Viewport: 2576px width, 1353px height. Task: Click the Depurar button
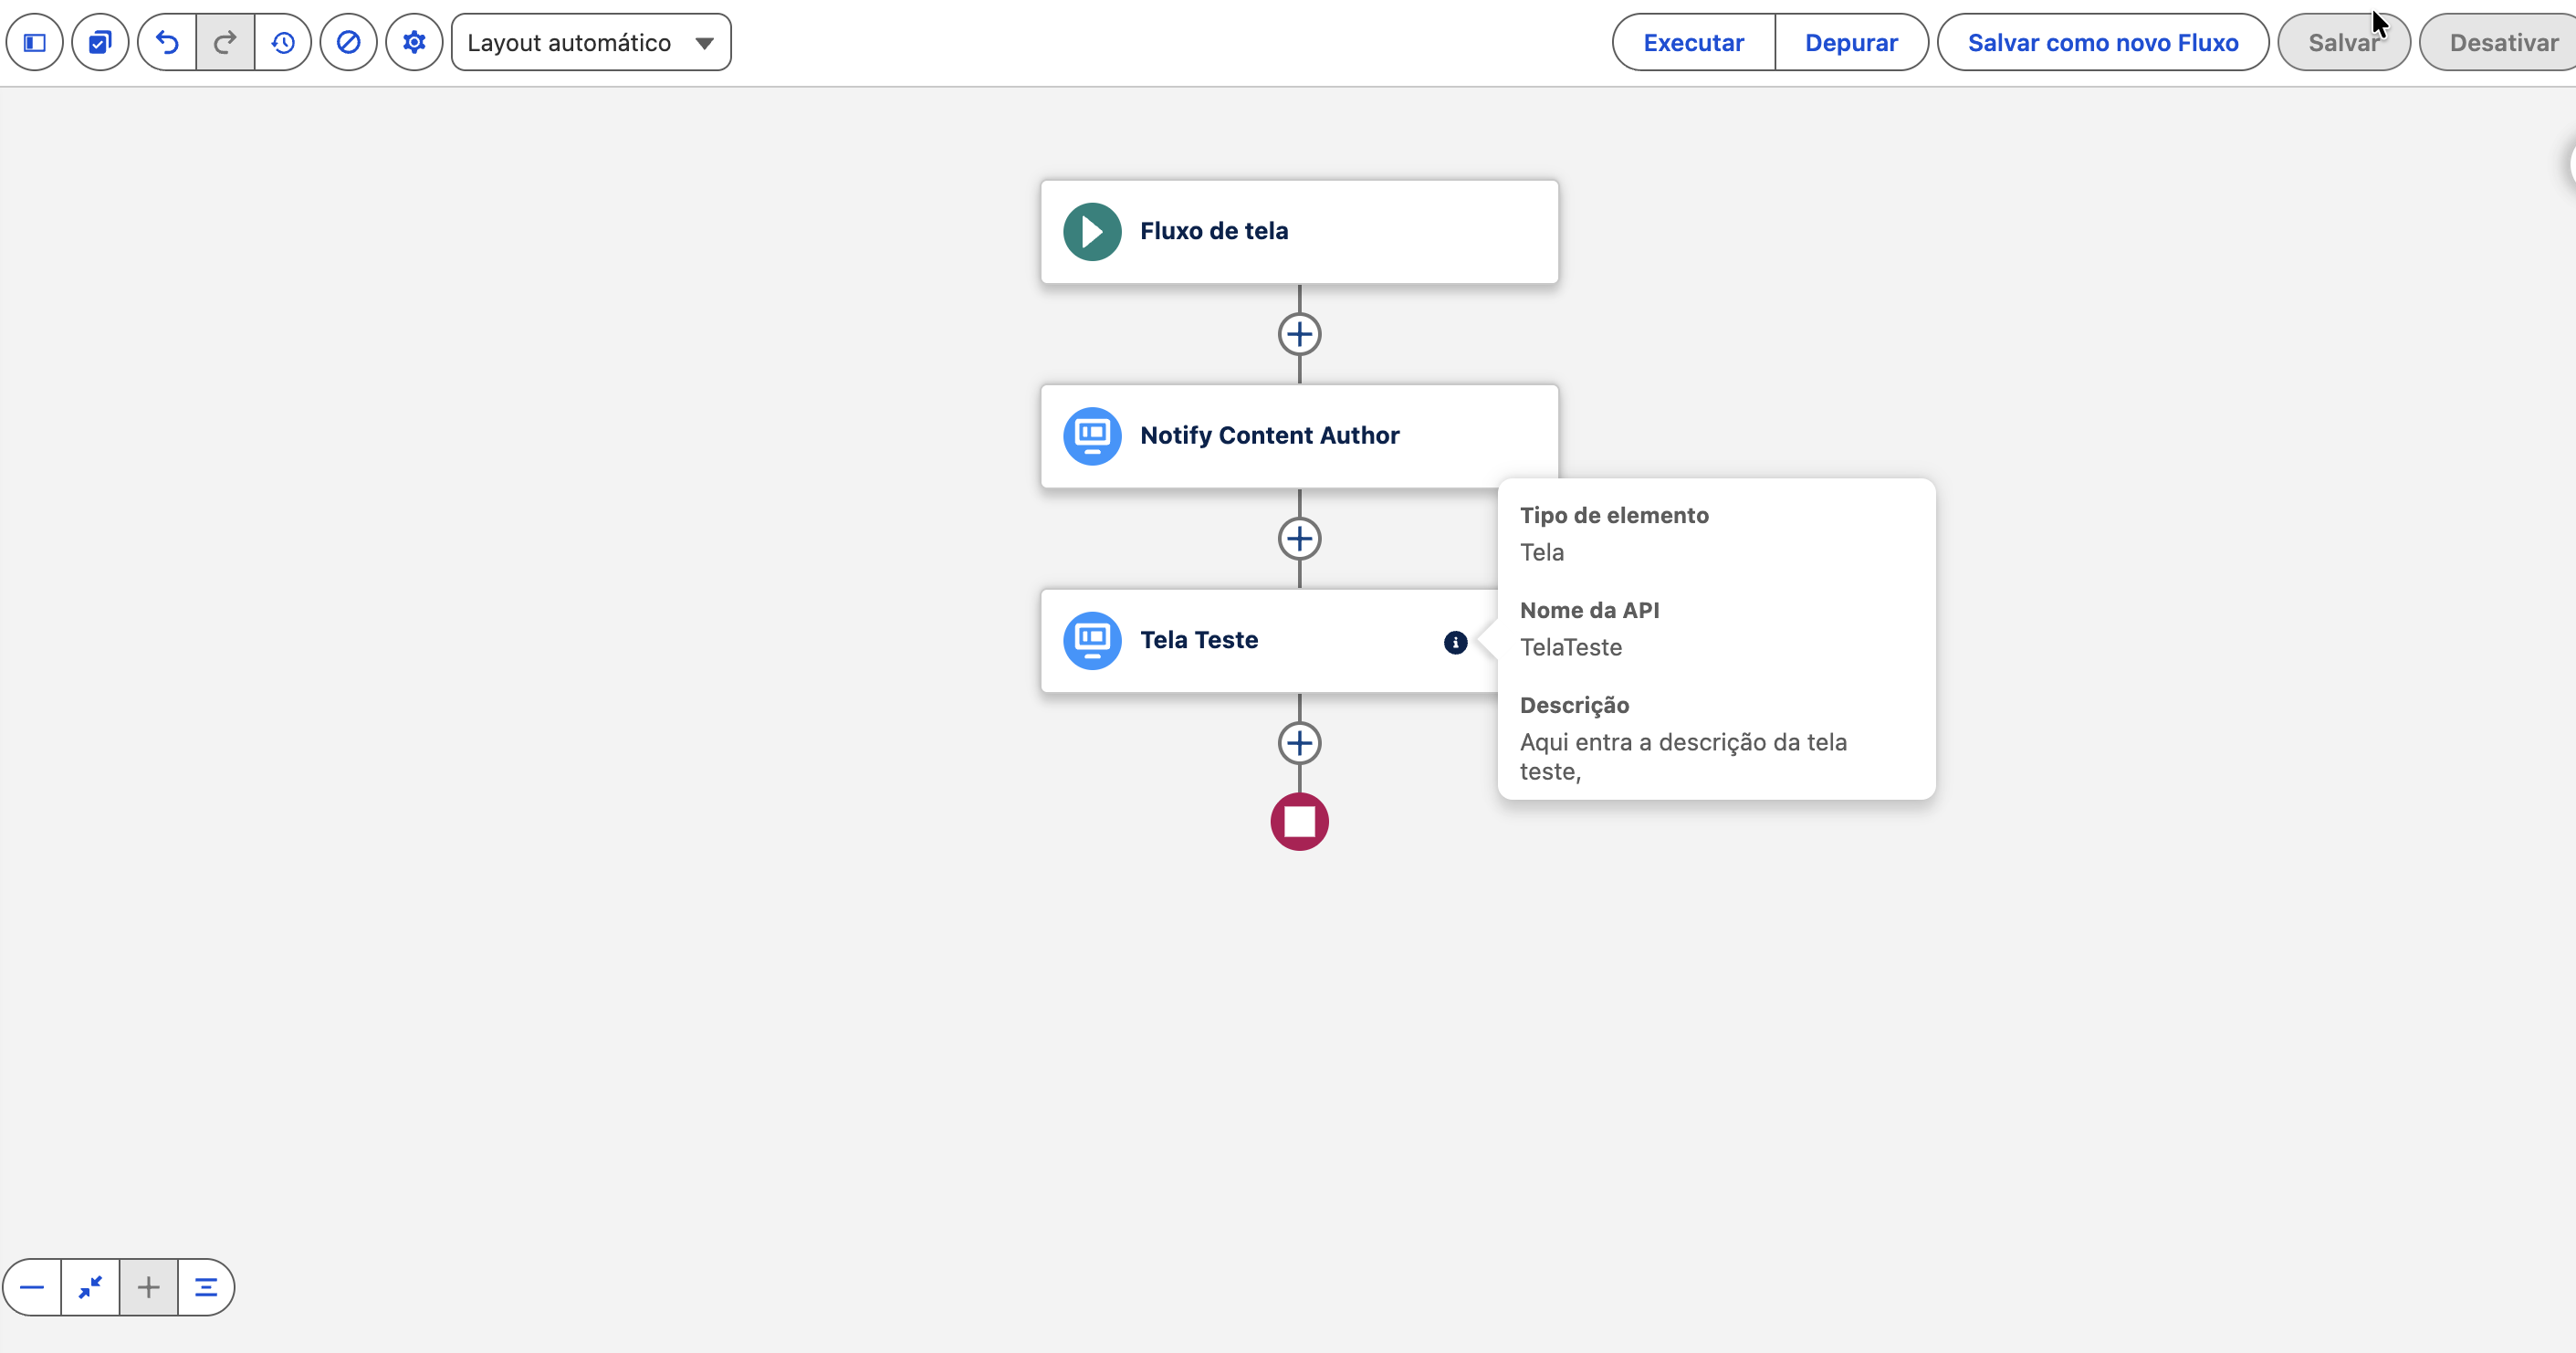click(1851, 43)
